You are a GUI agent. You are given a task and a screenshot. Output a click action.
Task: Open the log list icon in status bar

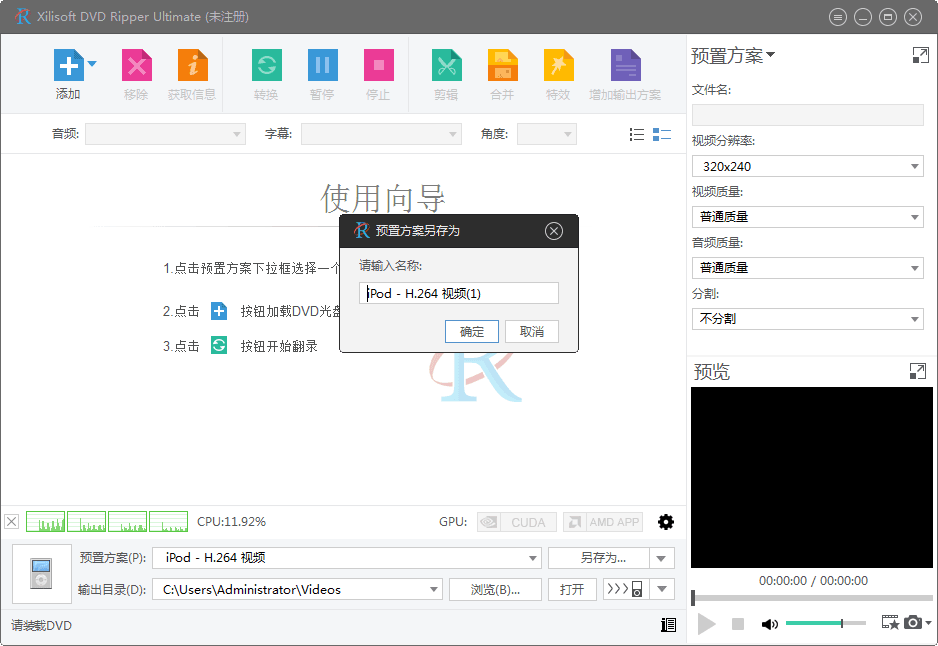pyautogui.click(x=668, y=625)
